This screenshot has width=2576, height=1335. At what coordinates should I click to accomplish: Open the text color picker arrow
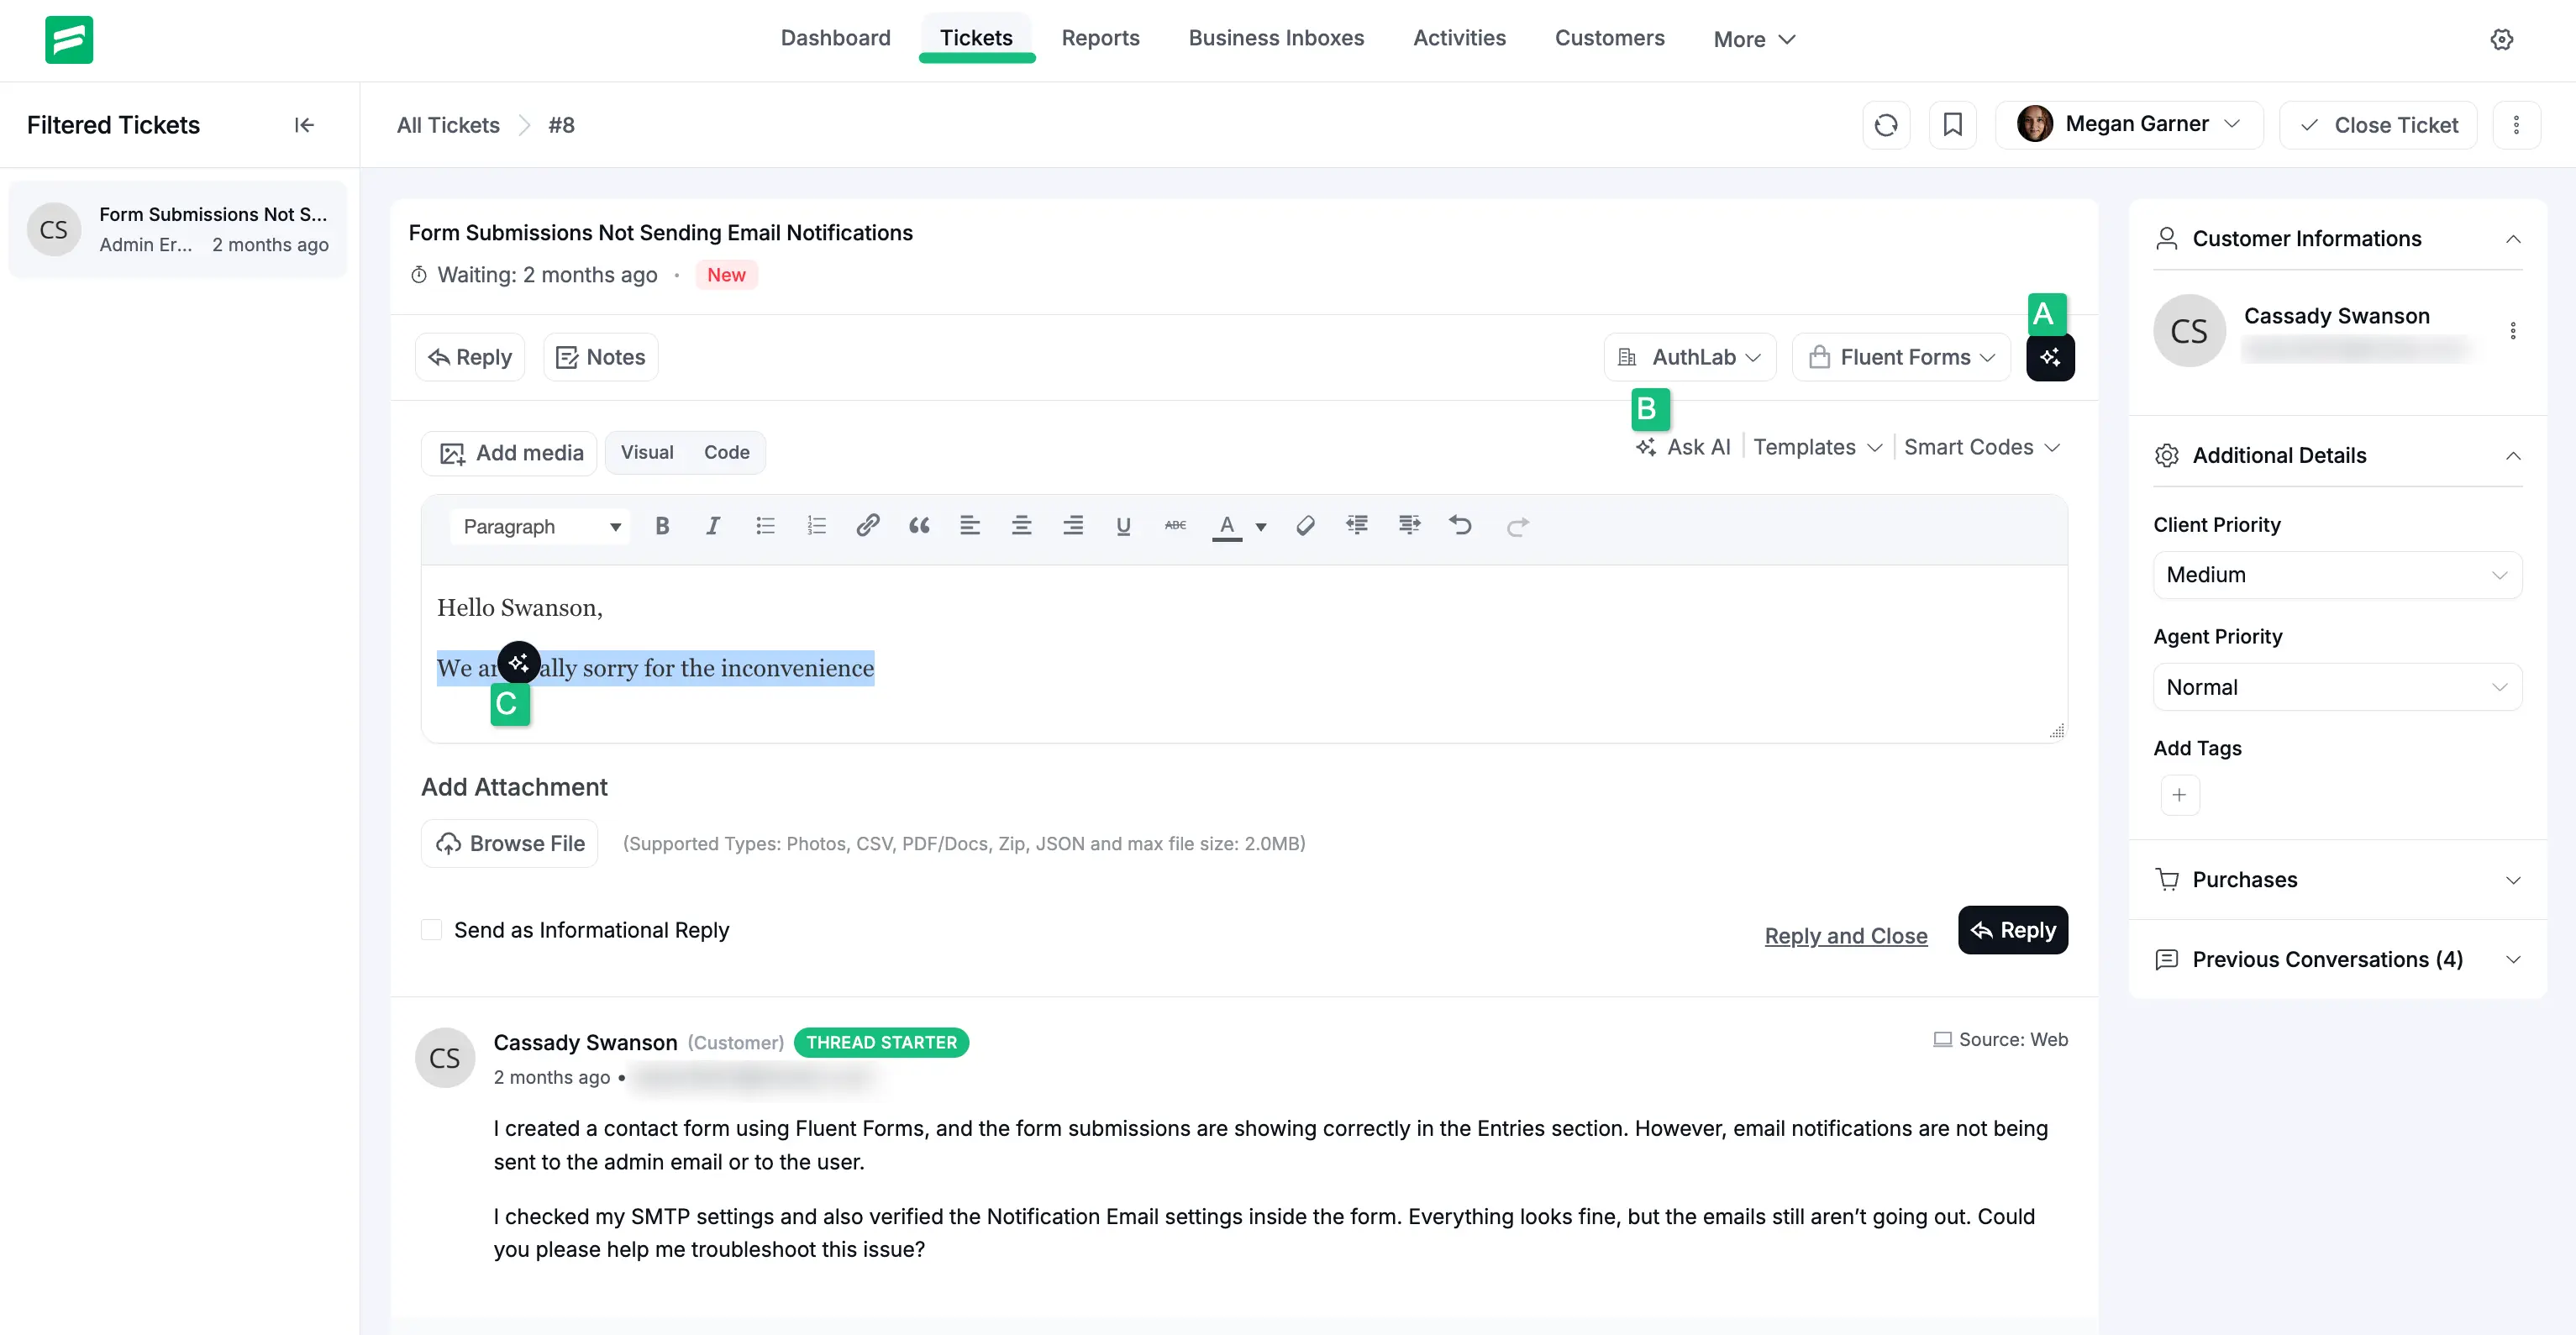click(1260, 527)
